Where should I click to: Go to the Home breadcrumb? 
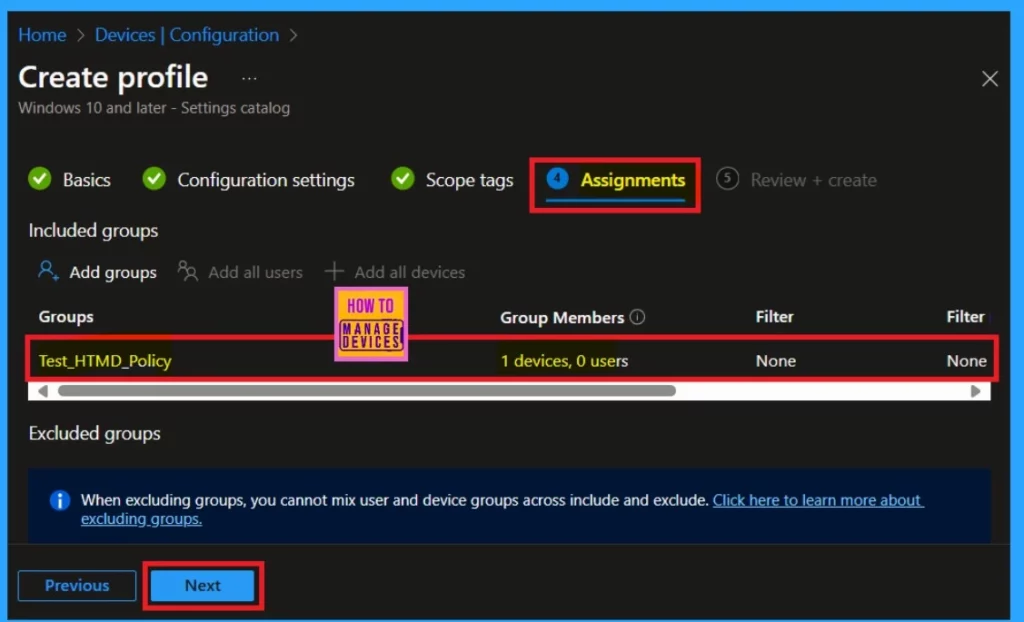[x=42, y=35]
